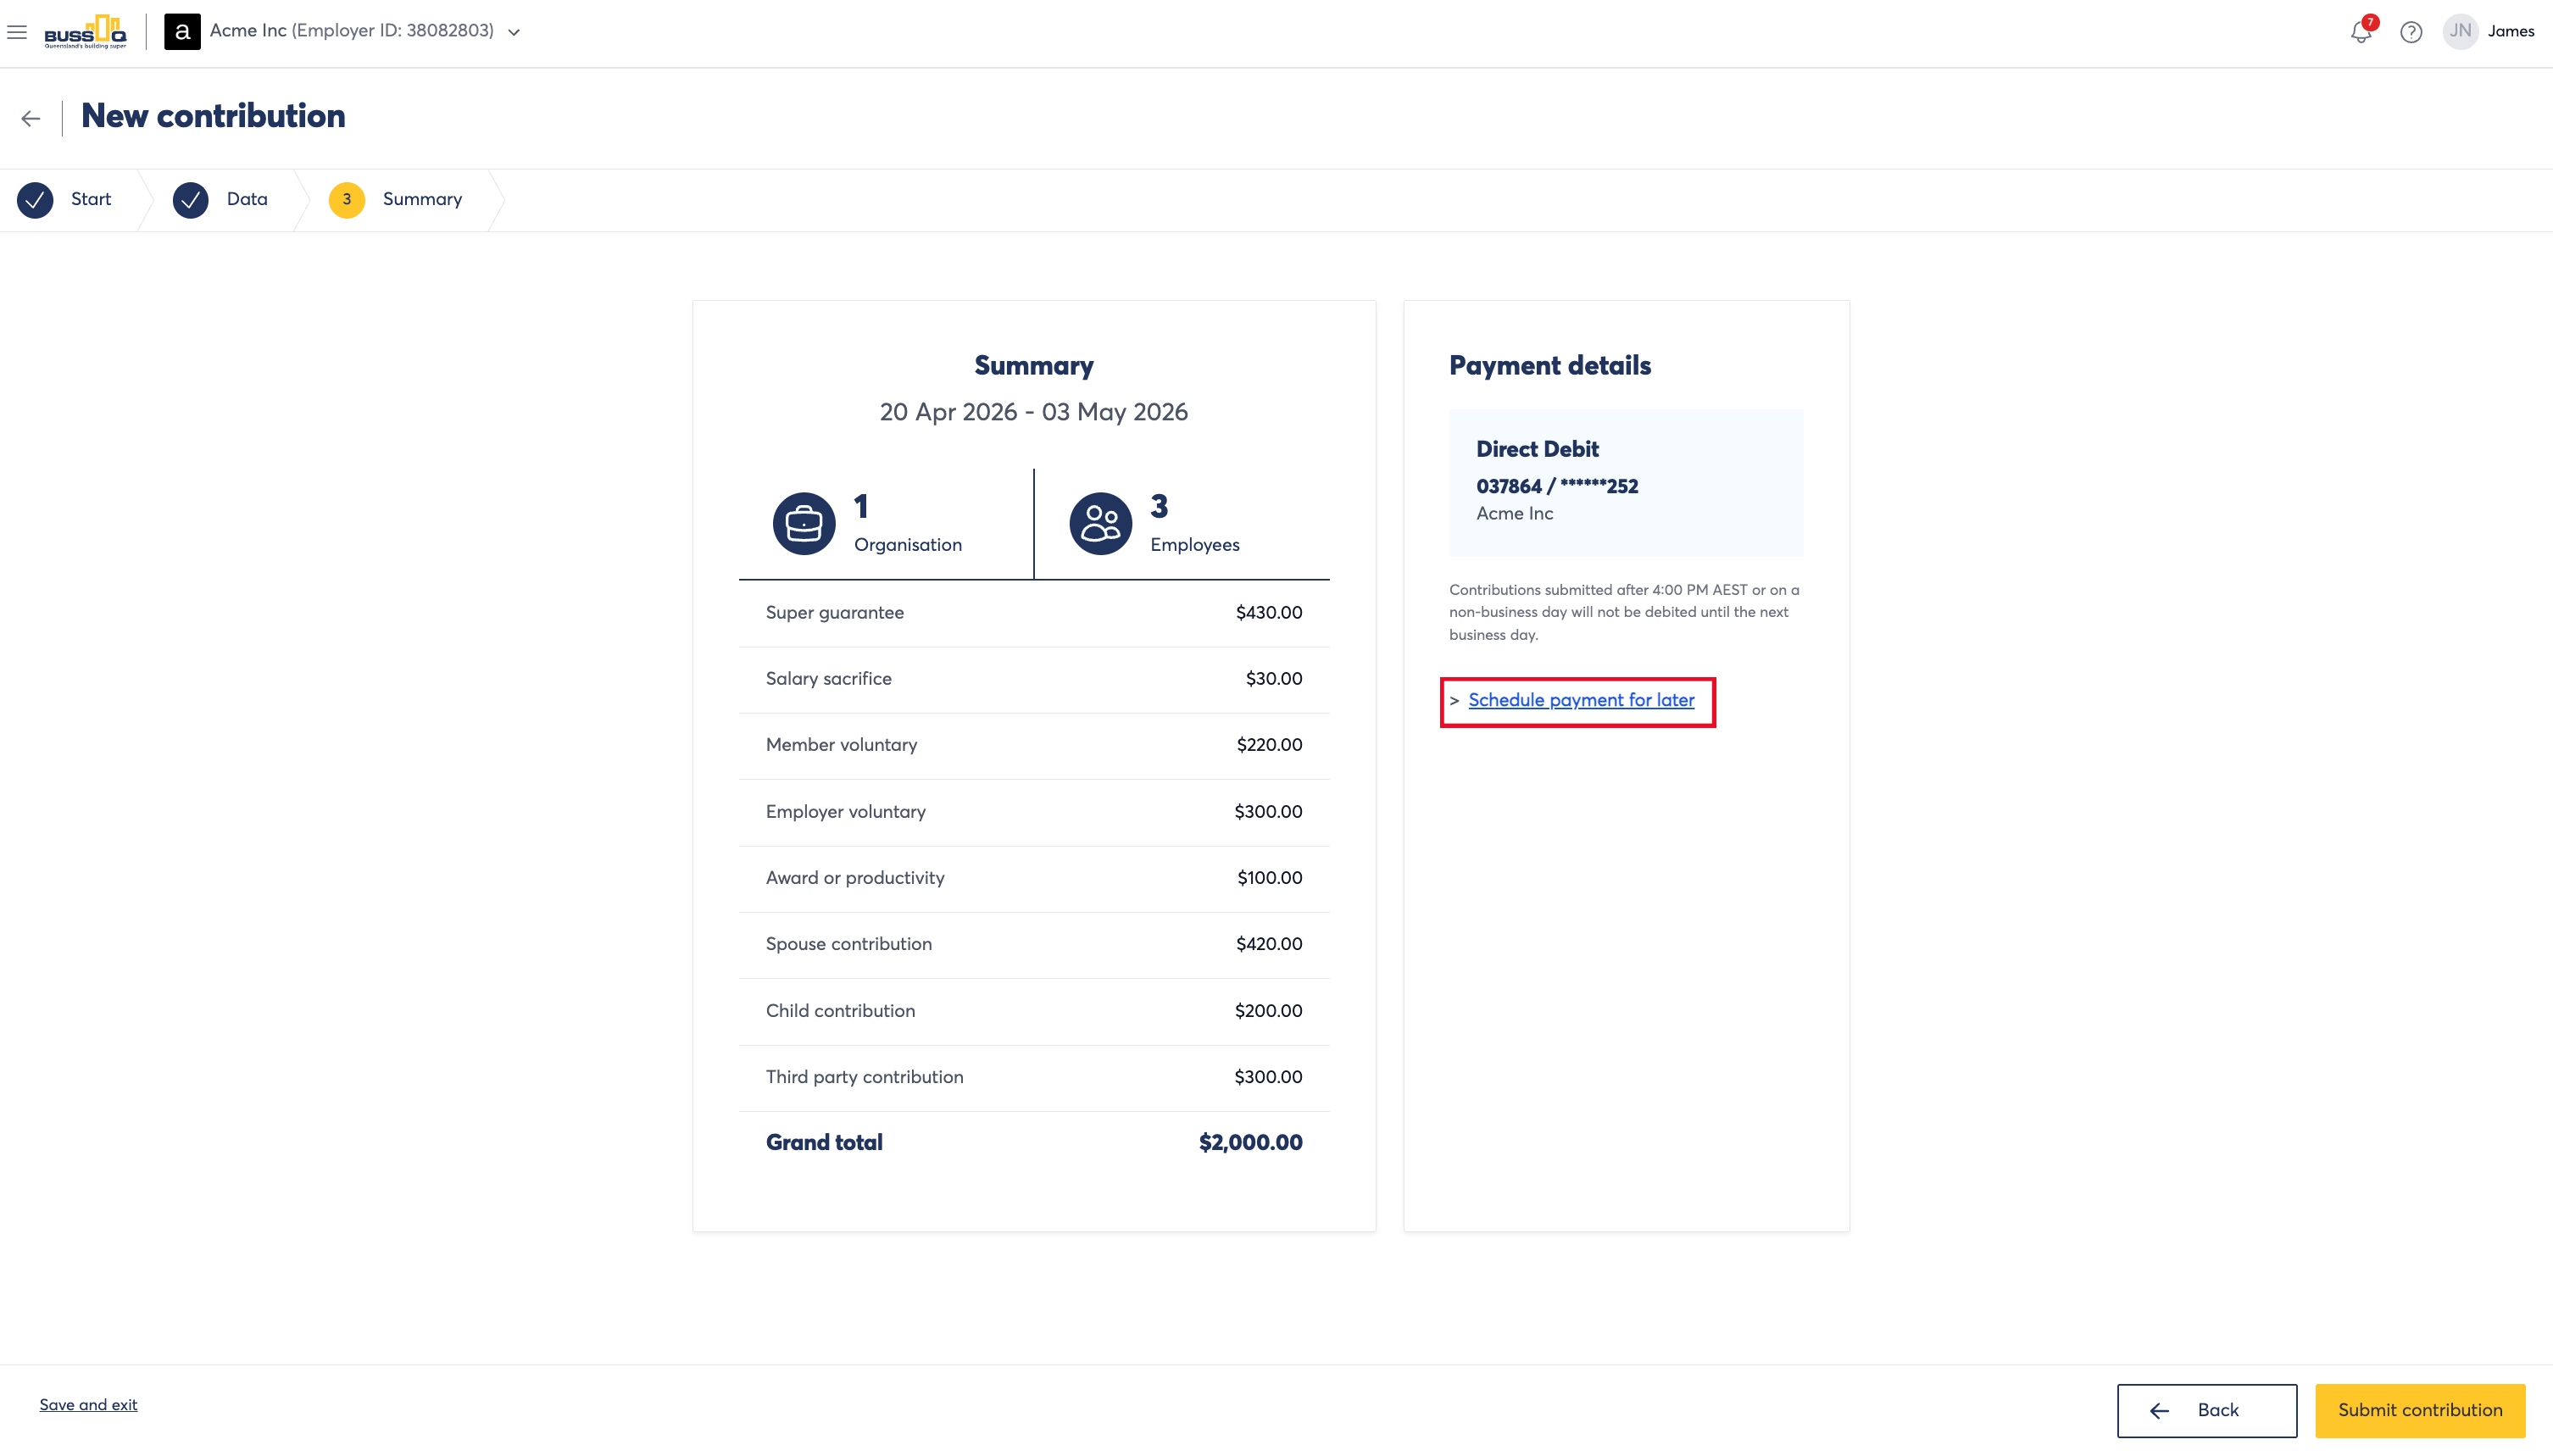The image size is (2553, 1456).
Task: Click the Employees people icon
Action: [x=1101, y=523]
